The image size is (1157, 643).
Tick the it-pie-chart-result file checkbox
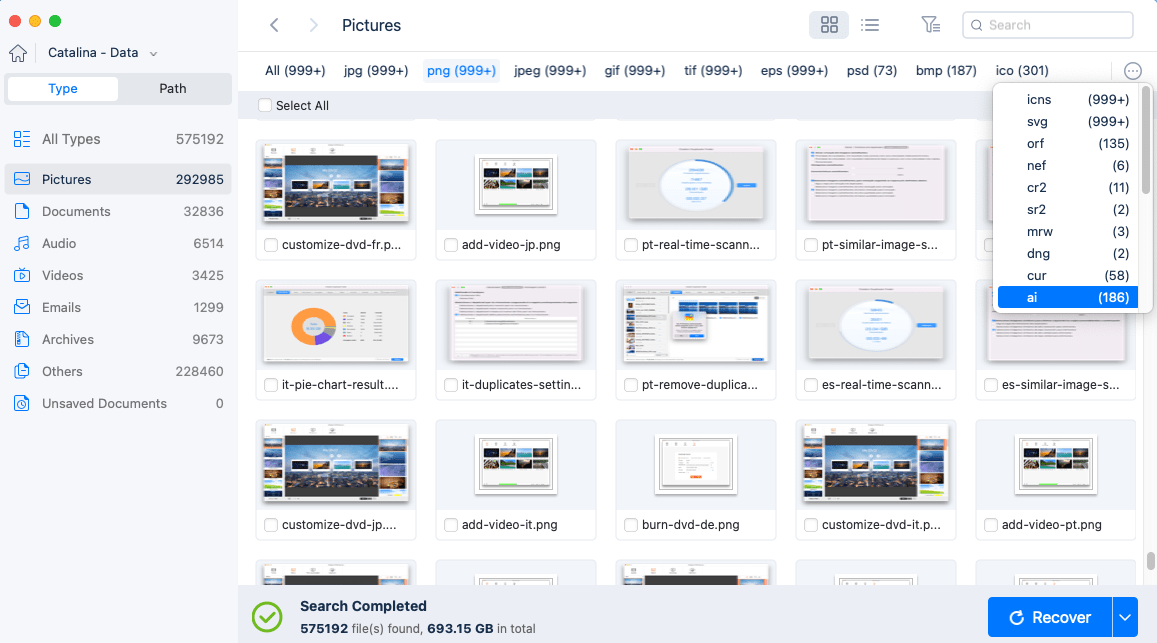(x=271, y=385)
